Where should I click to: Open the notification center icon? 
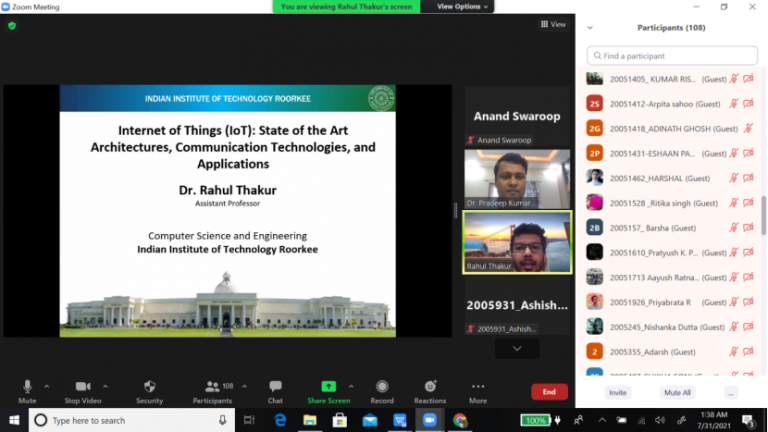coord(748,421)
